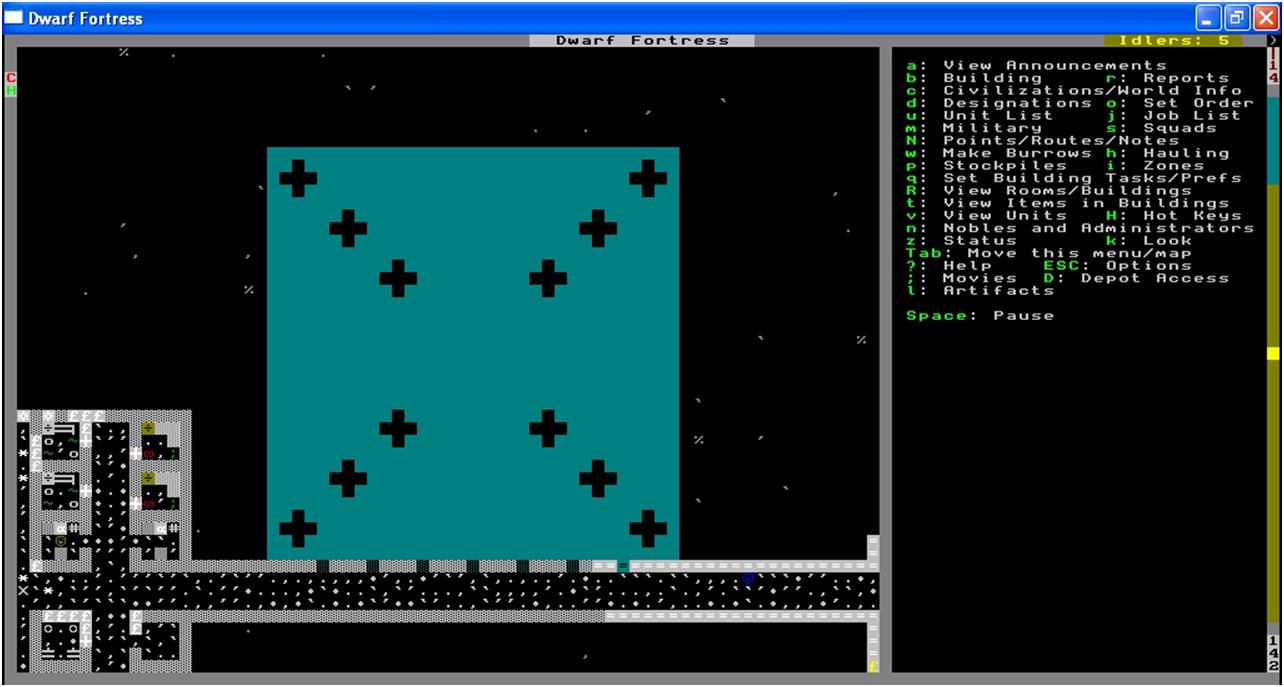
Task: Click the Space: Pause command
Action: [x=980, y=315]
